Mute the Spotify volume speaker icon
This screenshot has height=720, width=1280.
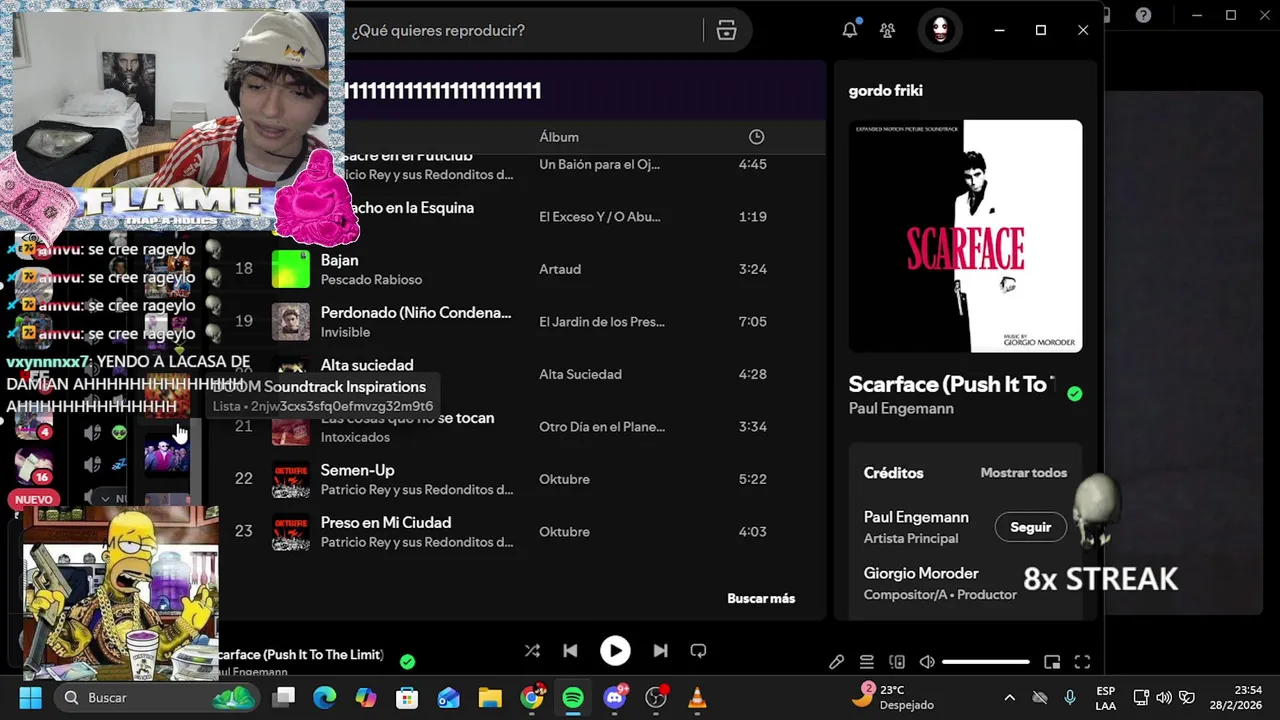click(x=927, y=662)
